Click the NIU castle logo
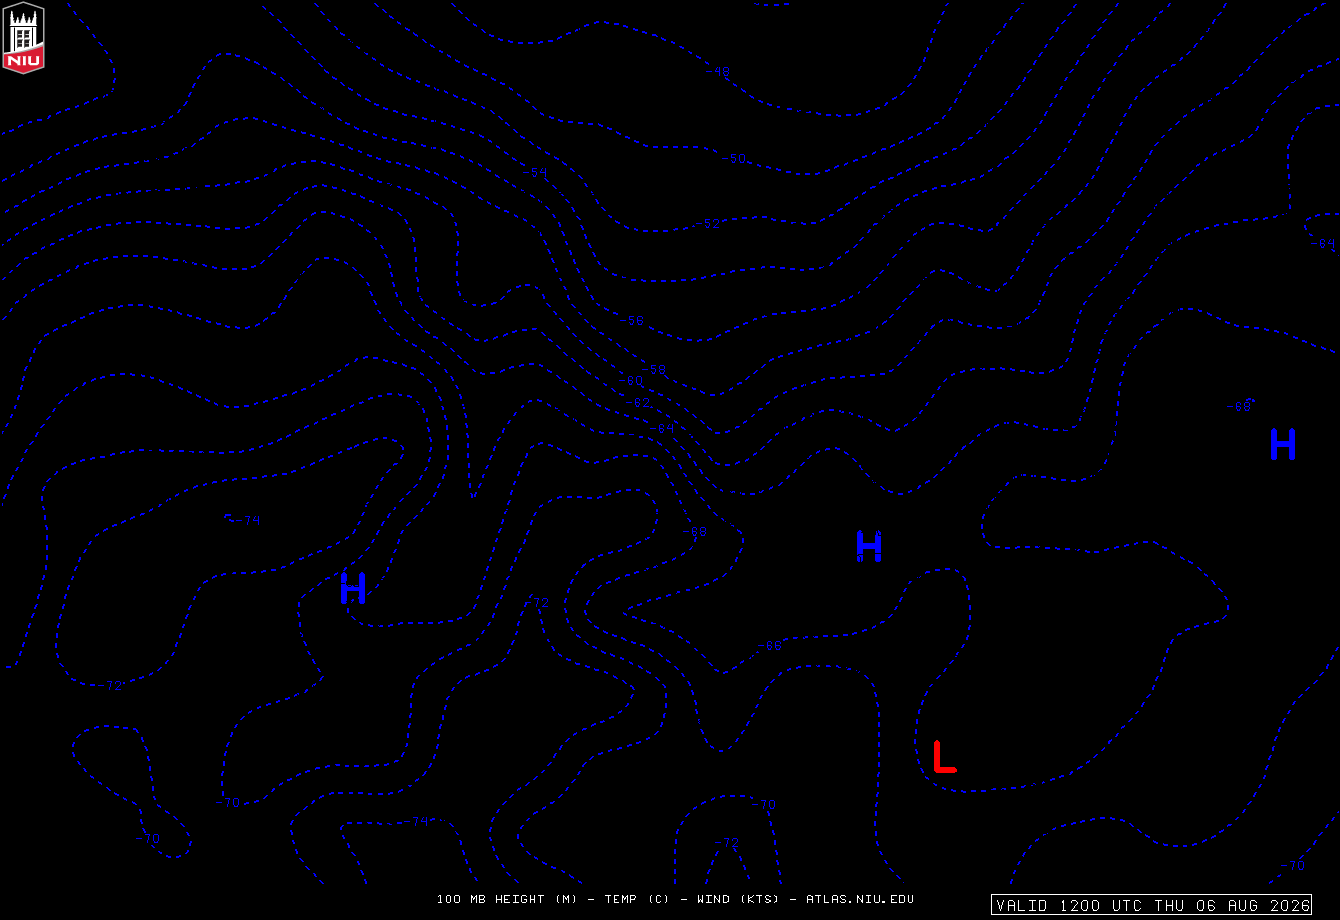Viewport: 1340px width, 920px height. click(x=23, y=36)
